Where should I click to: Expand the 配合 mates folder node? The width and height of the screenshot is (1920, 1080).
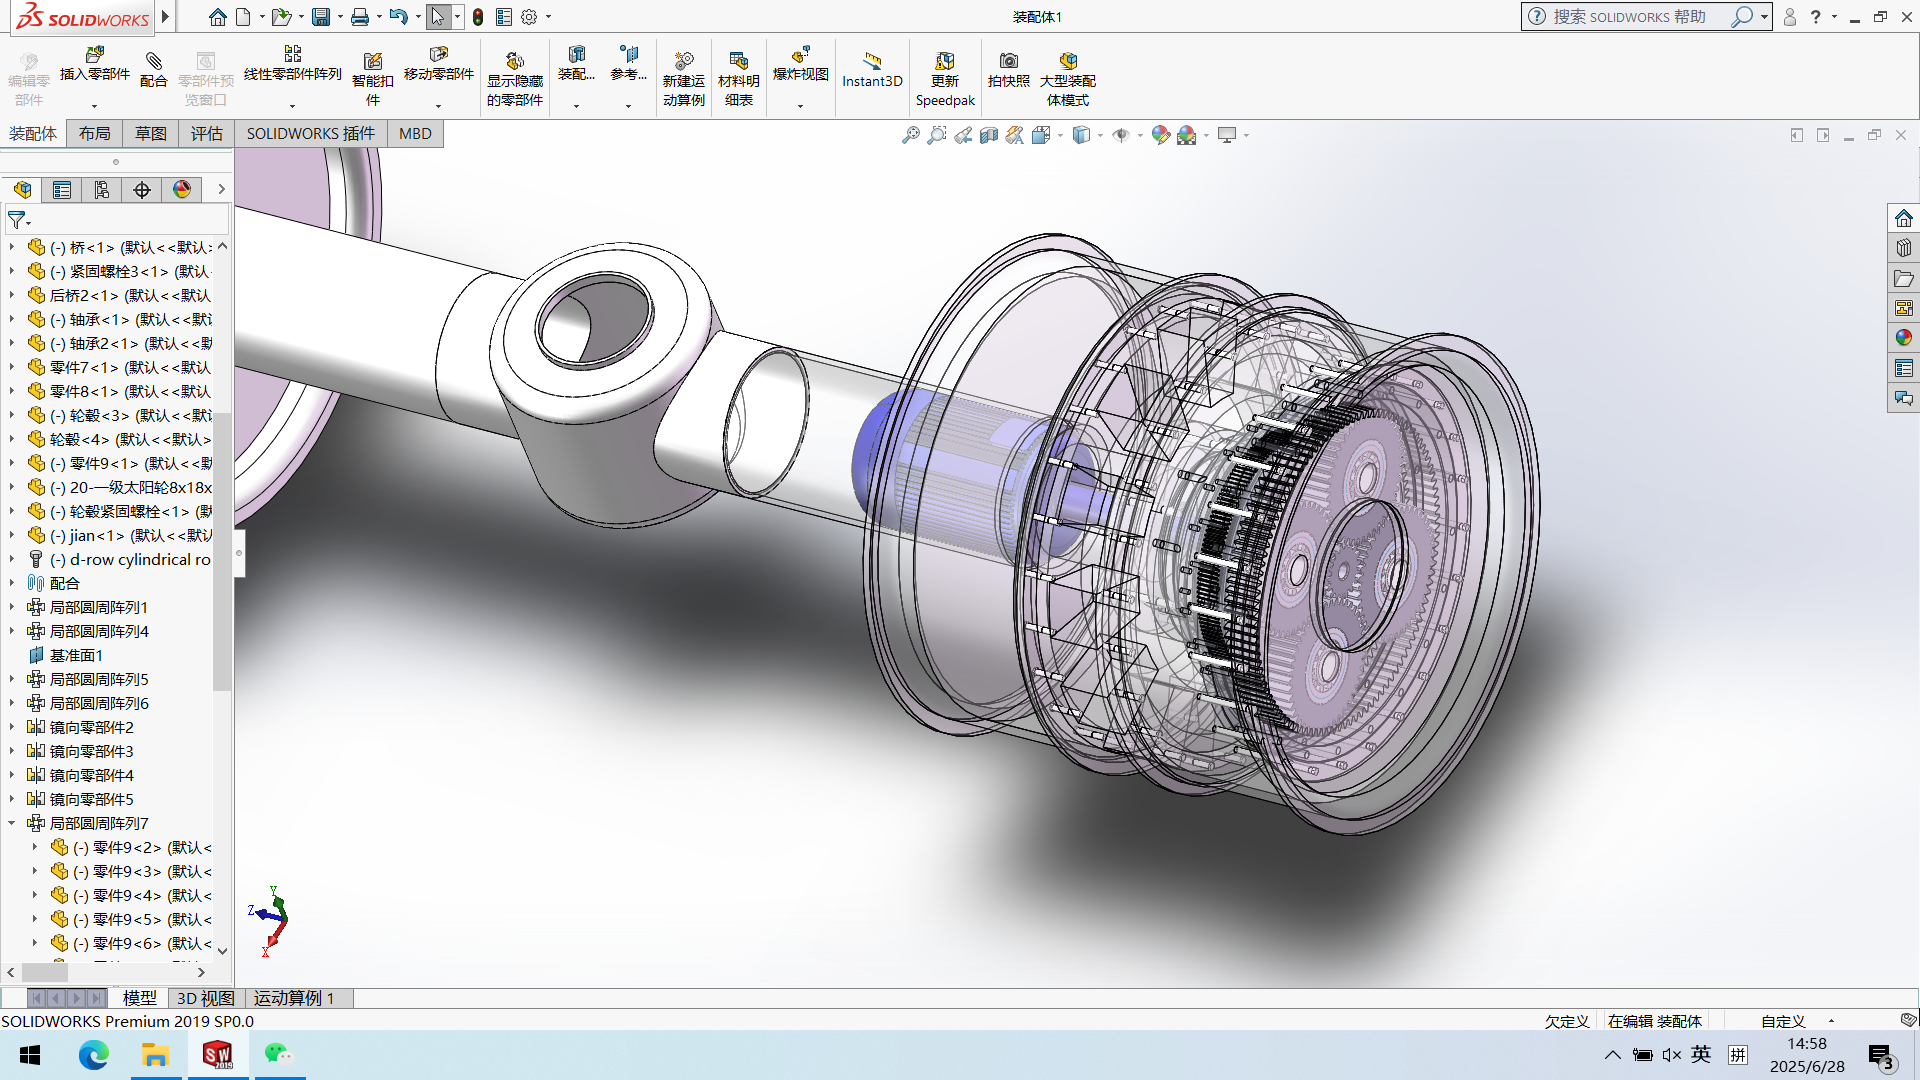[x=12, y=583]
